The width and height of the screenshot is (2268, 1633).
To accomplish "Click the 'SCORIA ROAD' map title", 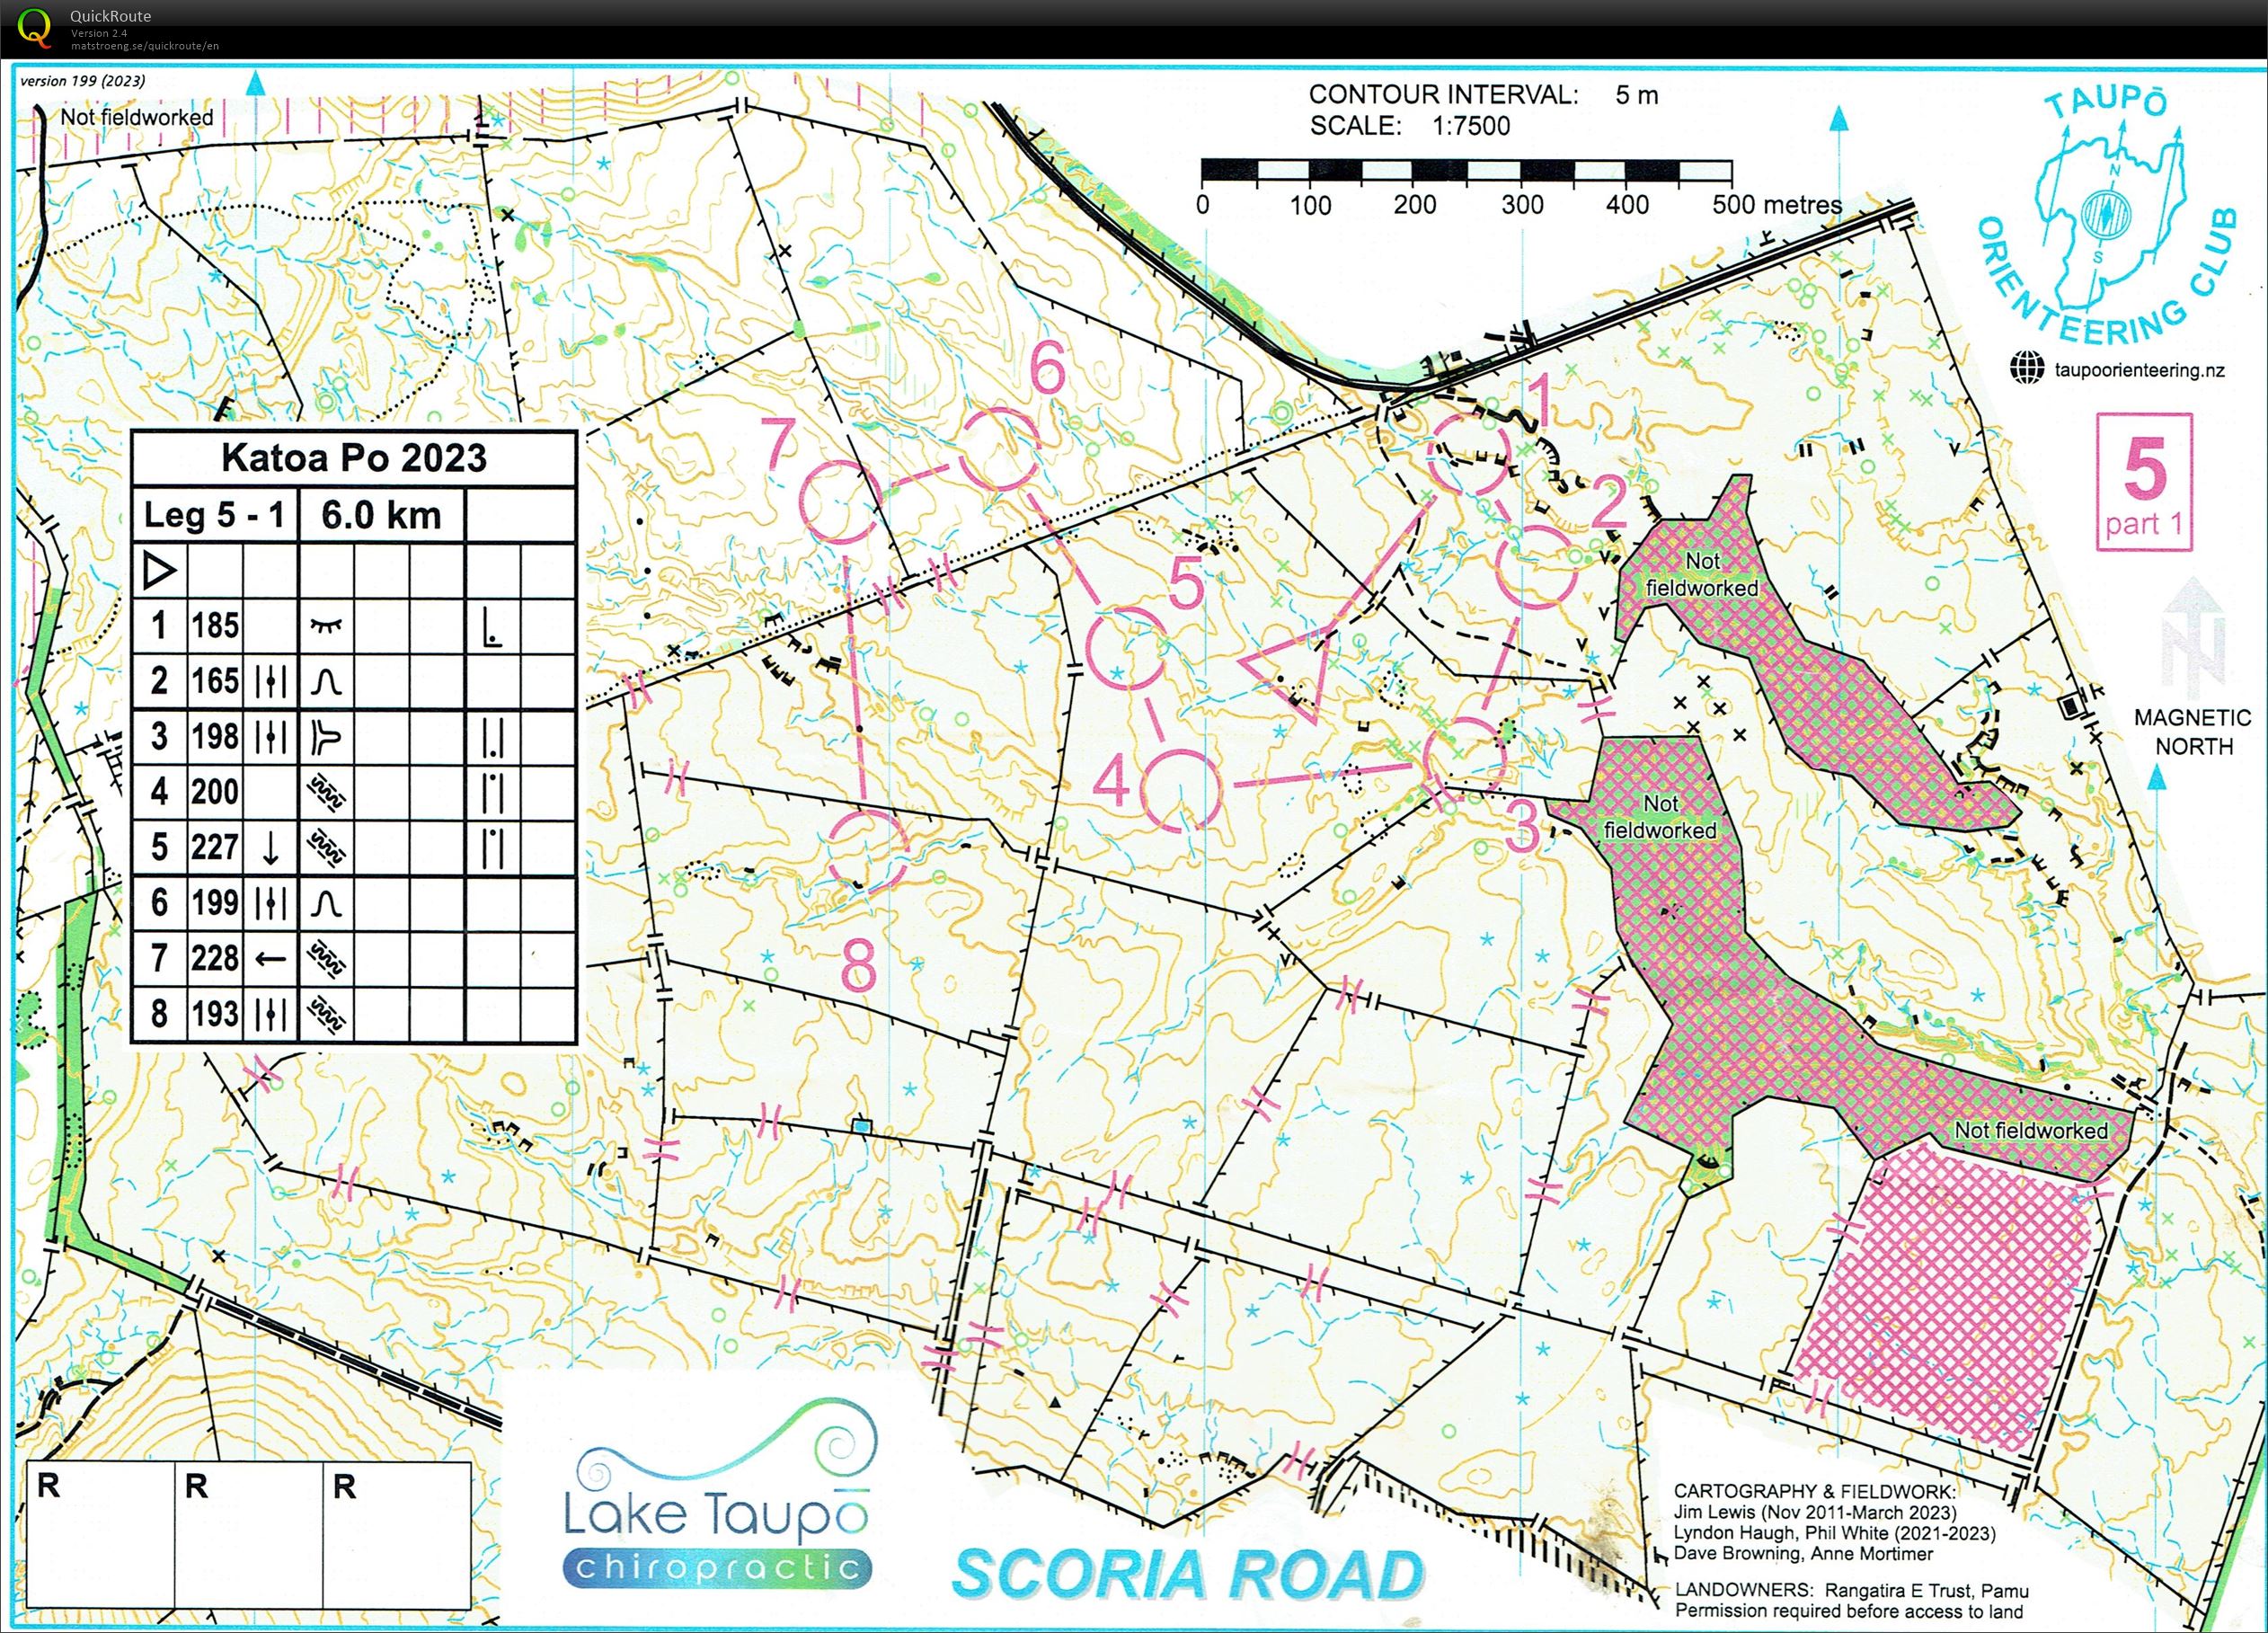I will point(1188,1574).
